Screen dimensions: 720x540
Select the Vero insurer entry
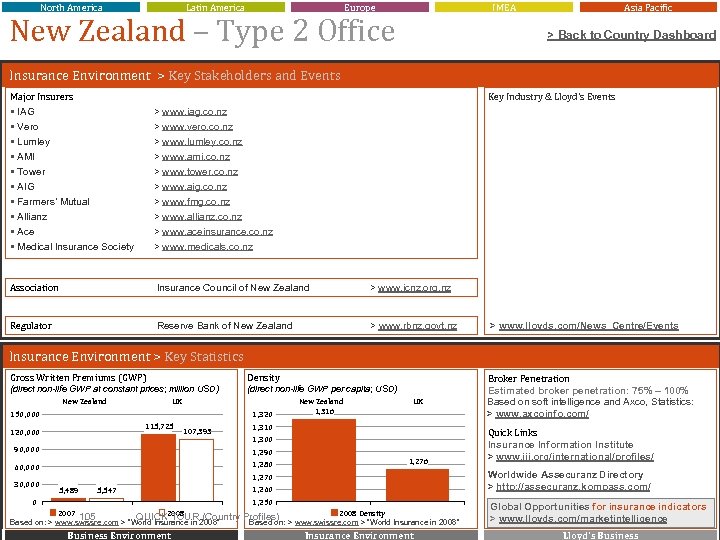coord(28,127)
